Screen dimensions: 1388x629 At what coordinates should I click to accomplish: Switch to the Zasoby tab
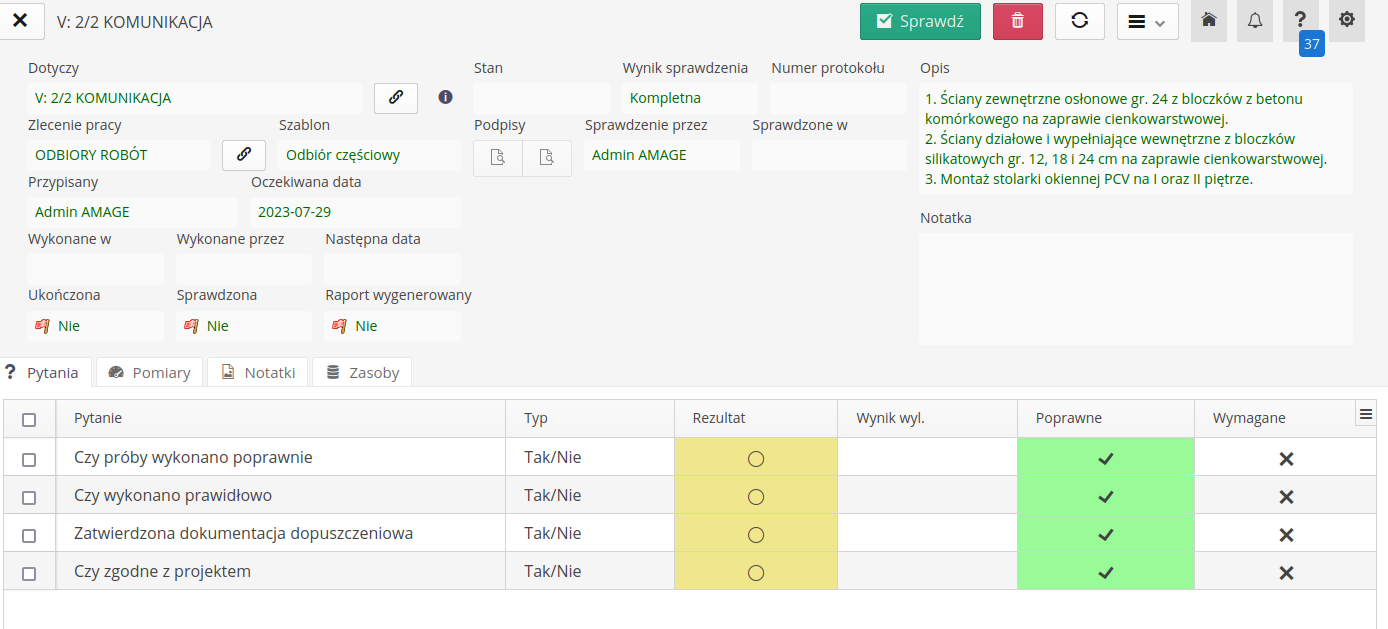pyautogui.click(x=362, y=372)
